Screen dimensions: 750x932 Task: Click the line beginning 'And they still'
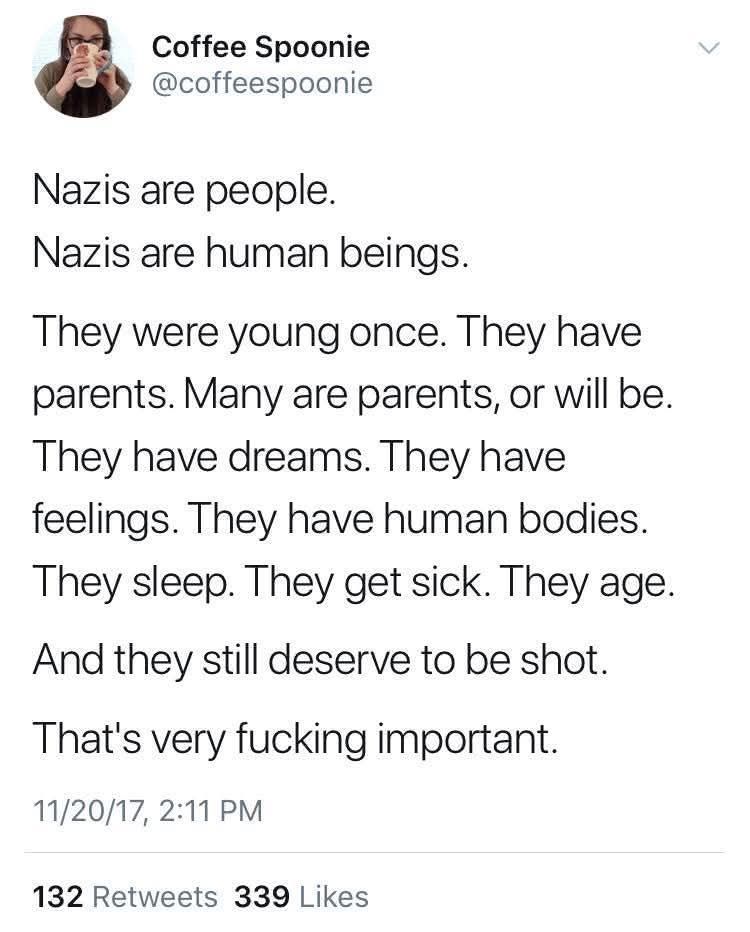click(321, 661)
